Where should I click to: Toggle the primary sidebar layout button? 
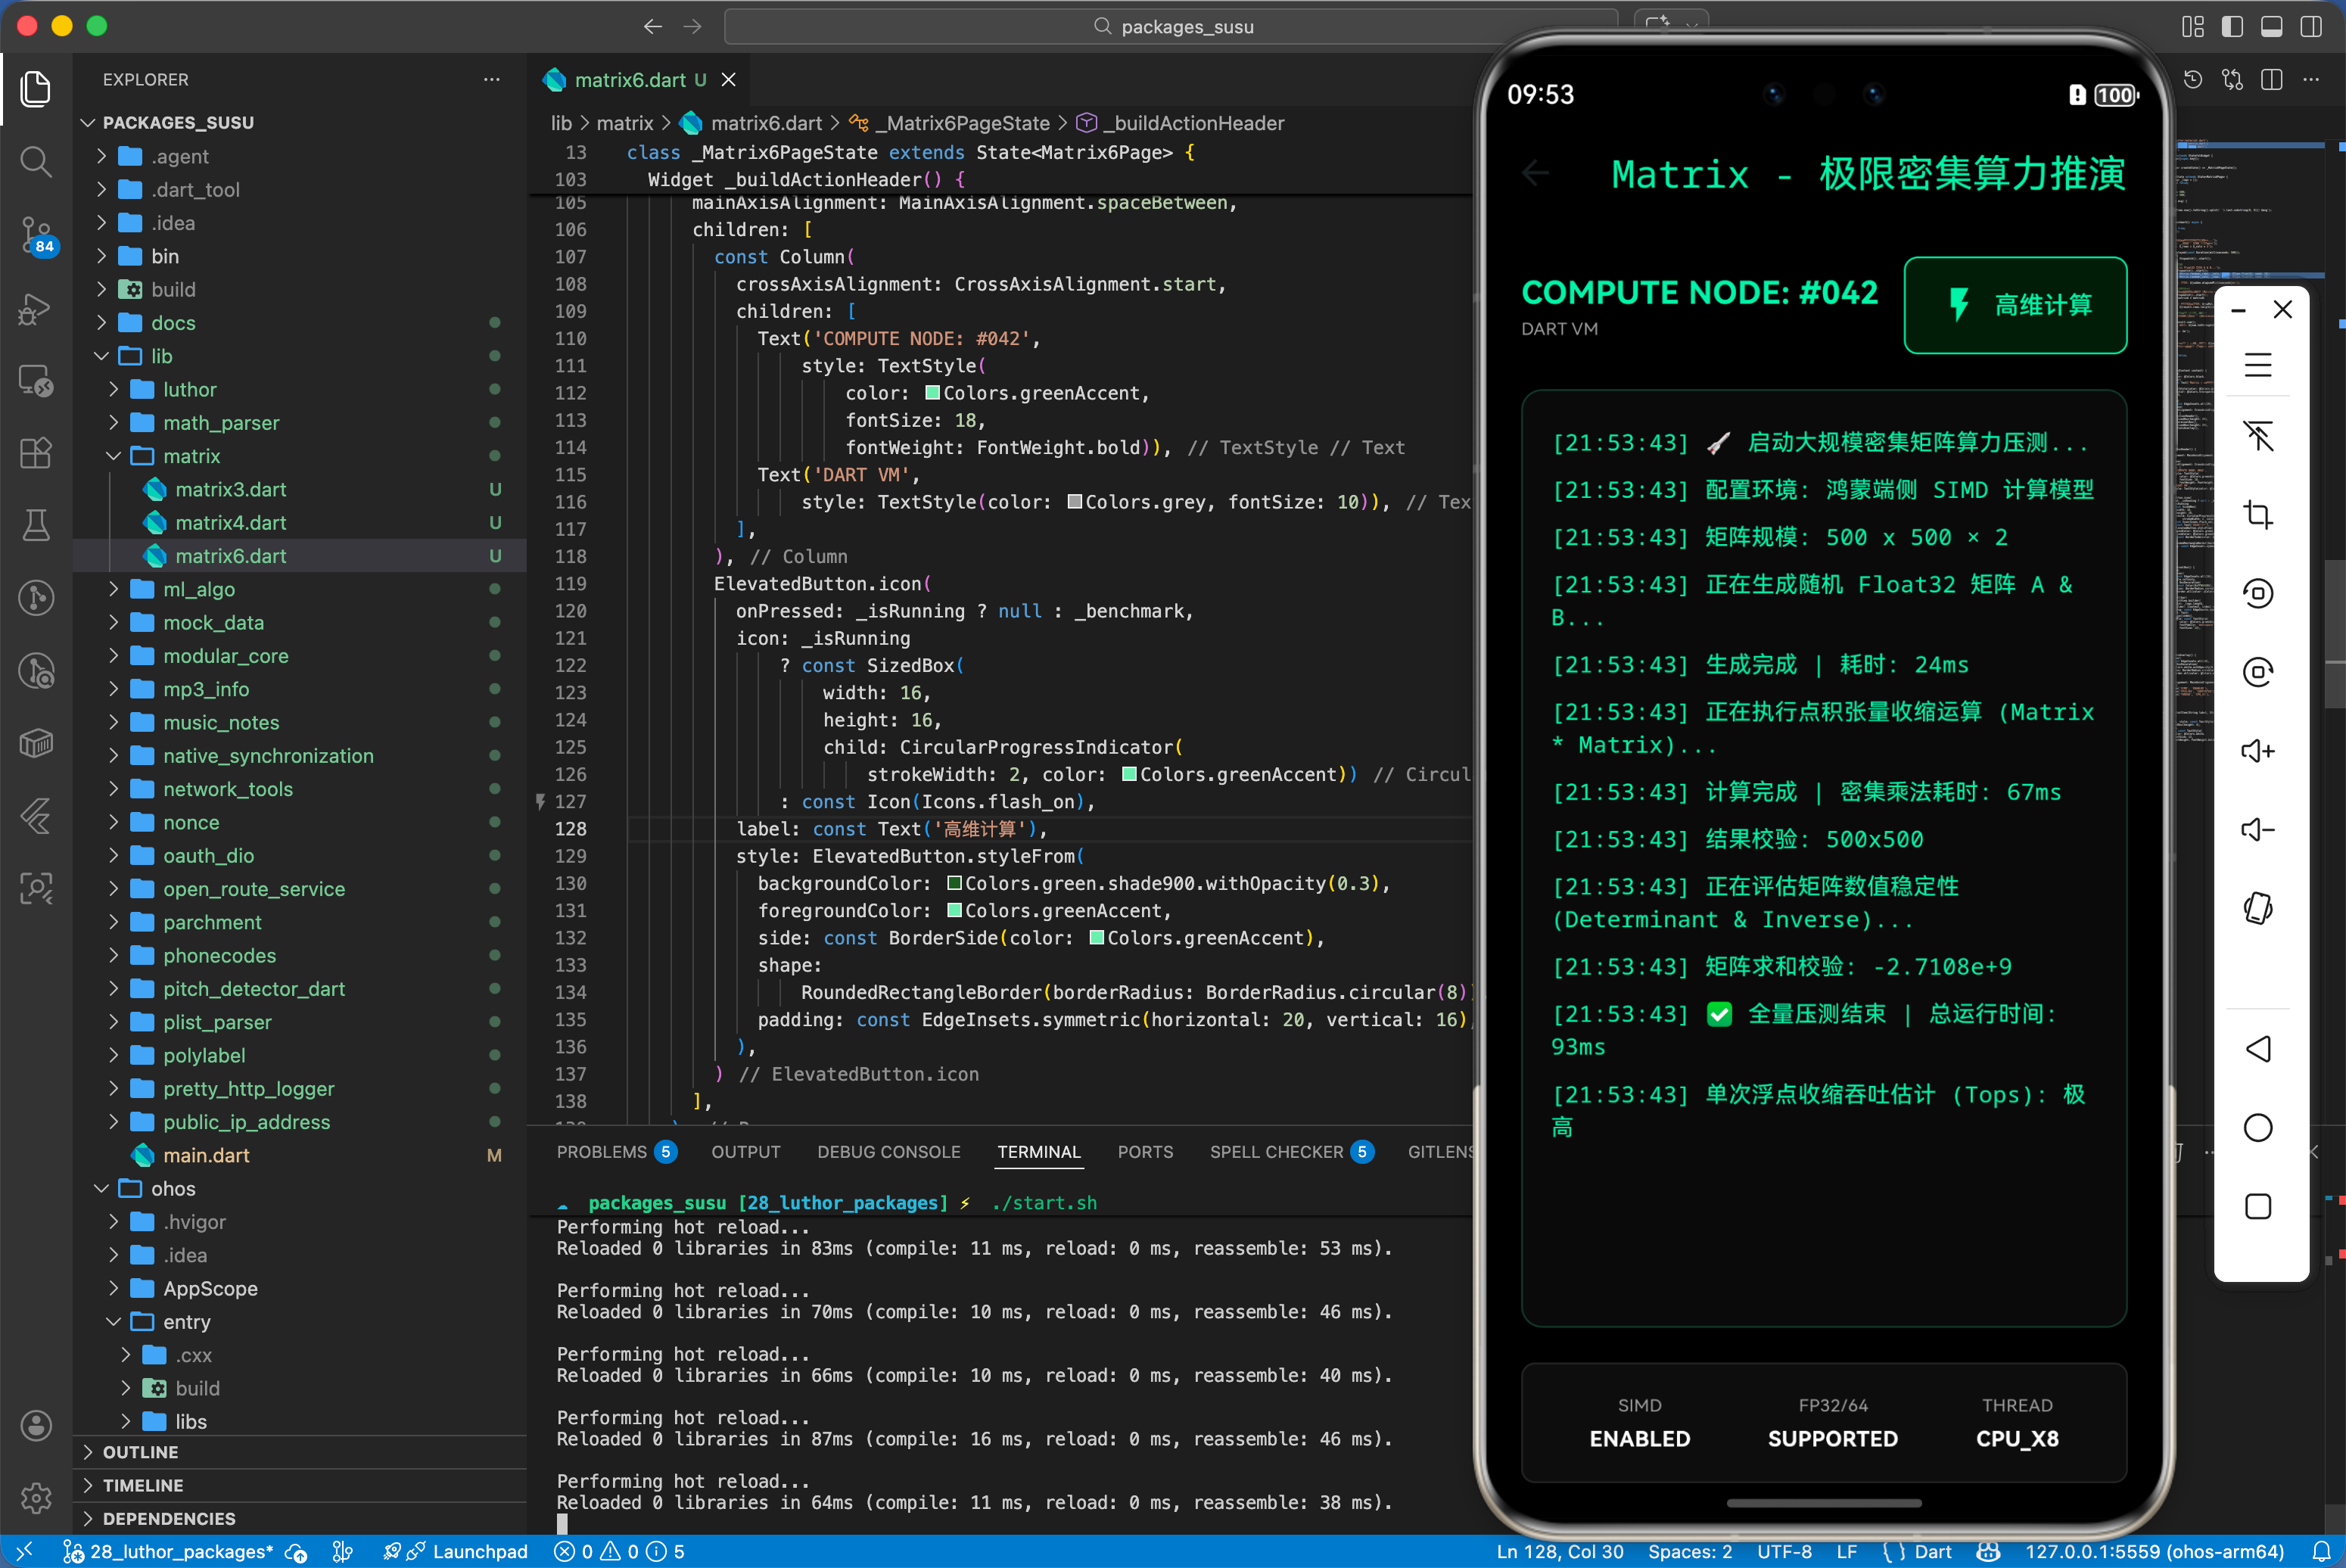point(2232,27)
